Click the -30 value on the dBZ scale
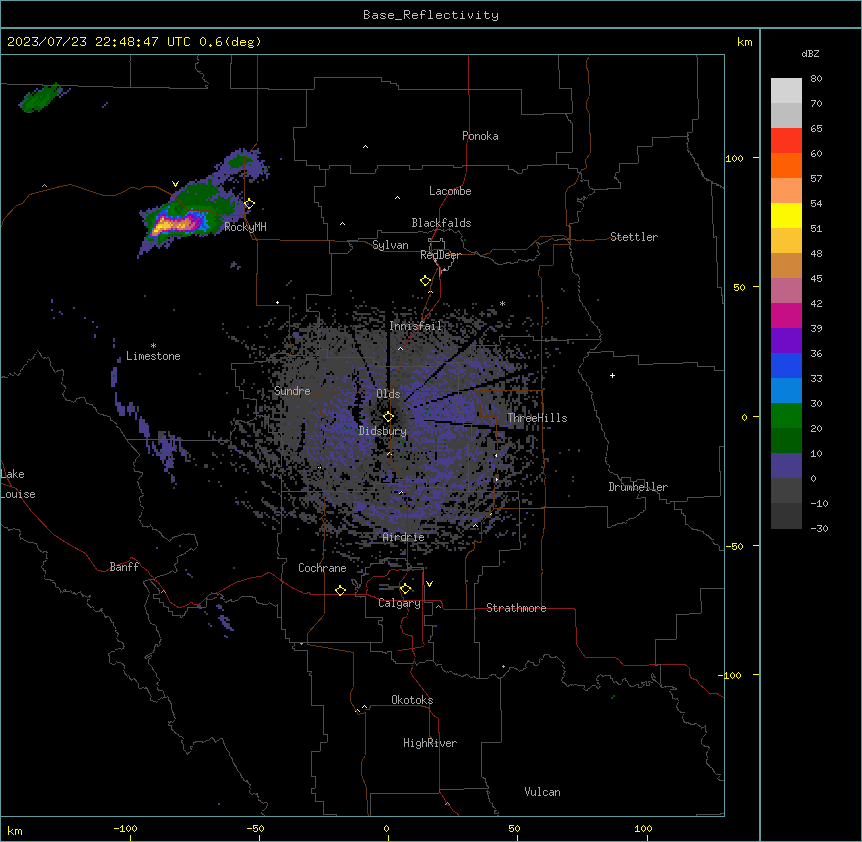The image size is (862, 842). [x=819, y=528]
